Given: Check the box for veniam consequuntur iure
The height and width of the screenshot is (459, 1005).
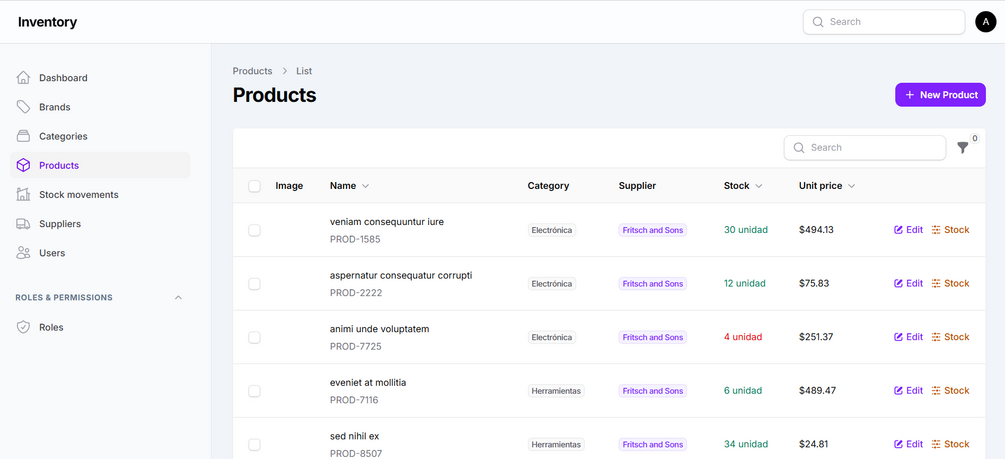Looking at the screenshot, I should click(254, 230).
